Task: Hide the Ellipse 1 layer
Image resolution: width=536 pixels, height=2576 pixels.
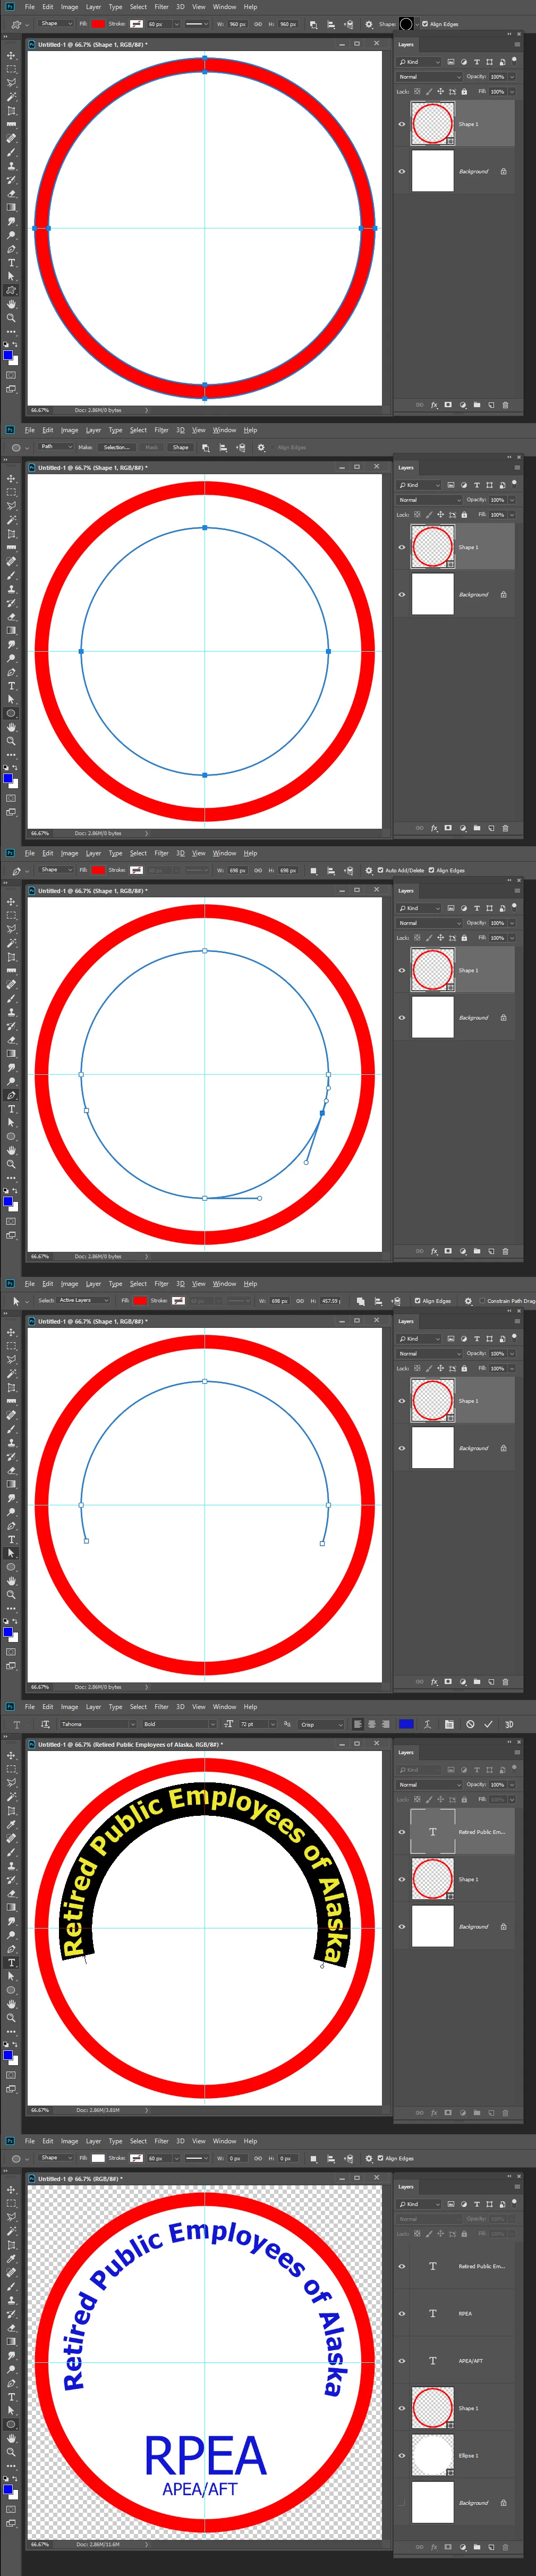Action: coord(402,2455)
